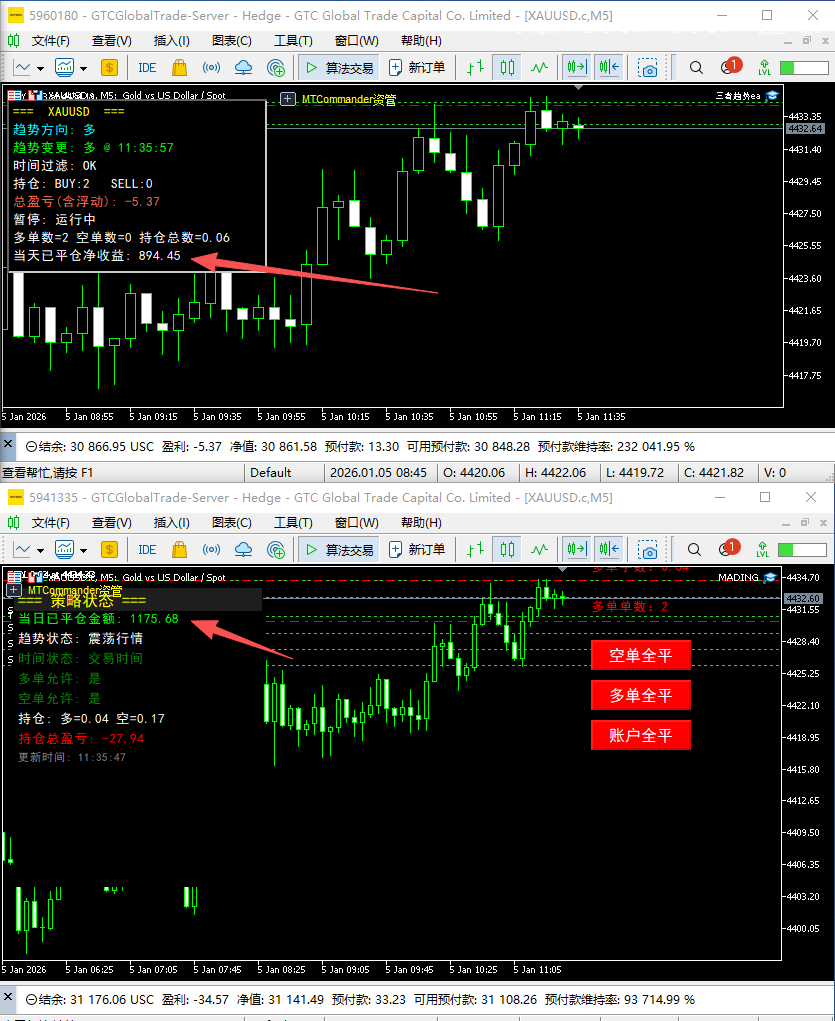Click search magnifier in bottom window

(x=694, y=550)
